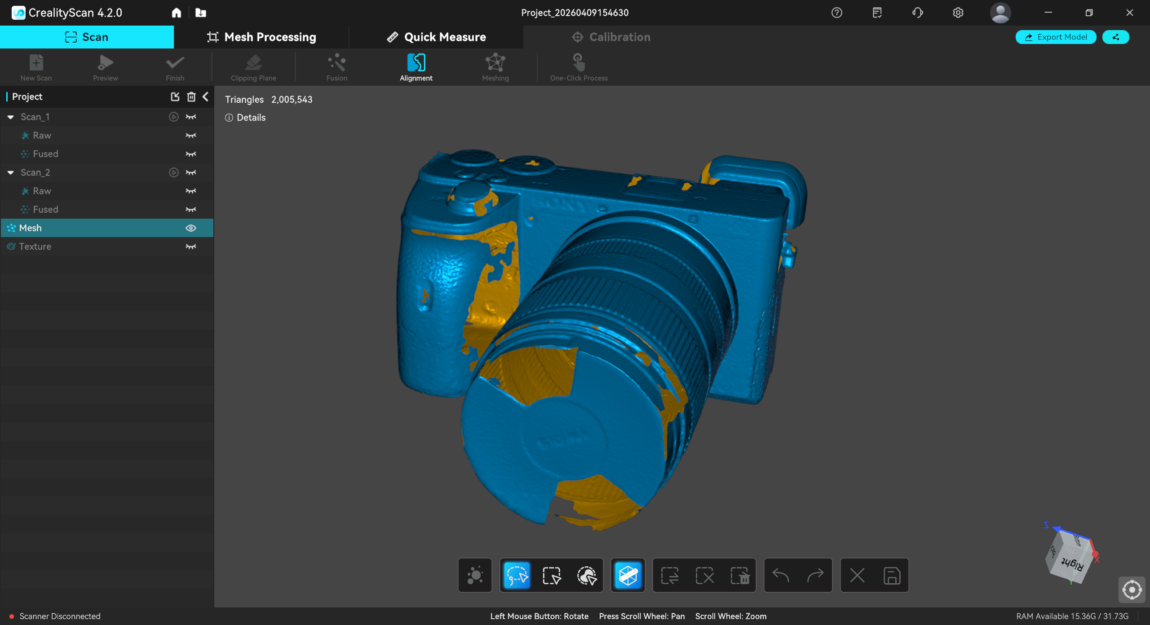The width and height of the screenshot is (1150, 625).
Task: Open customer support headset icon
Action: coord(917,13)
